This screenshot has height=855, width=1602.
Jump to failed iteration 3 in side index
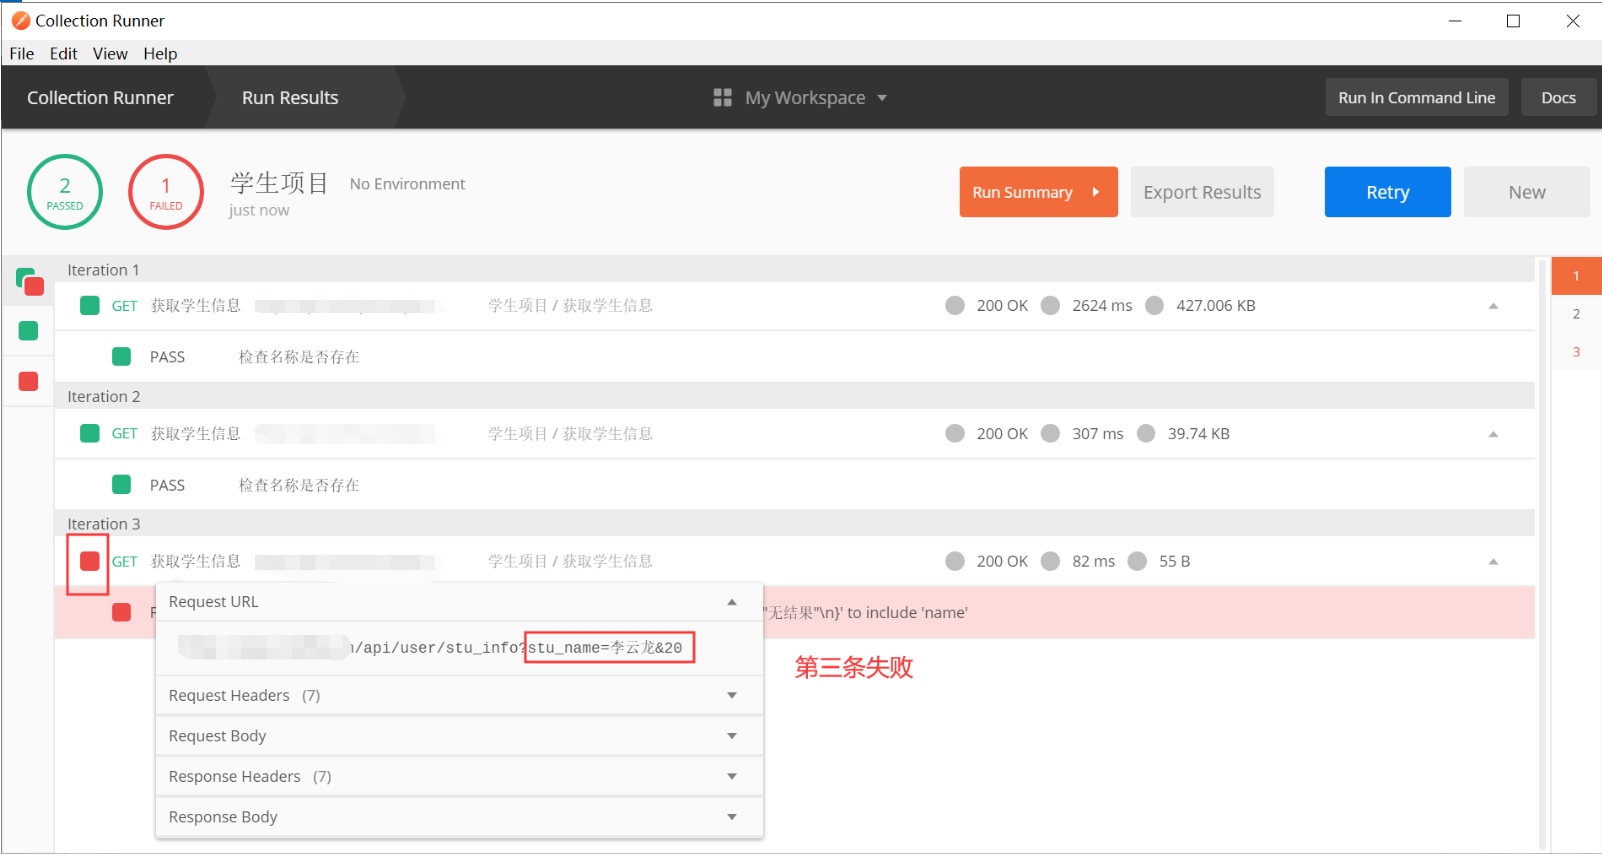[x=1576, y=352]
